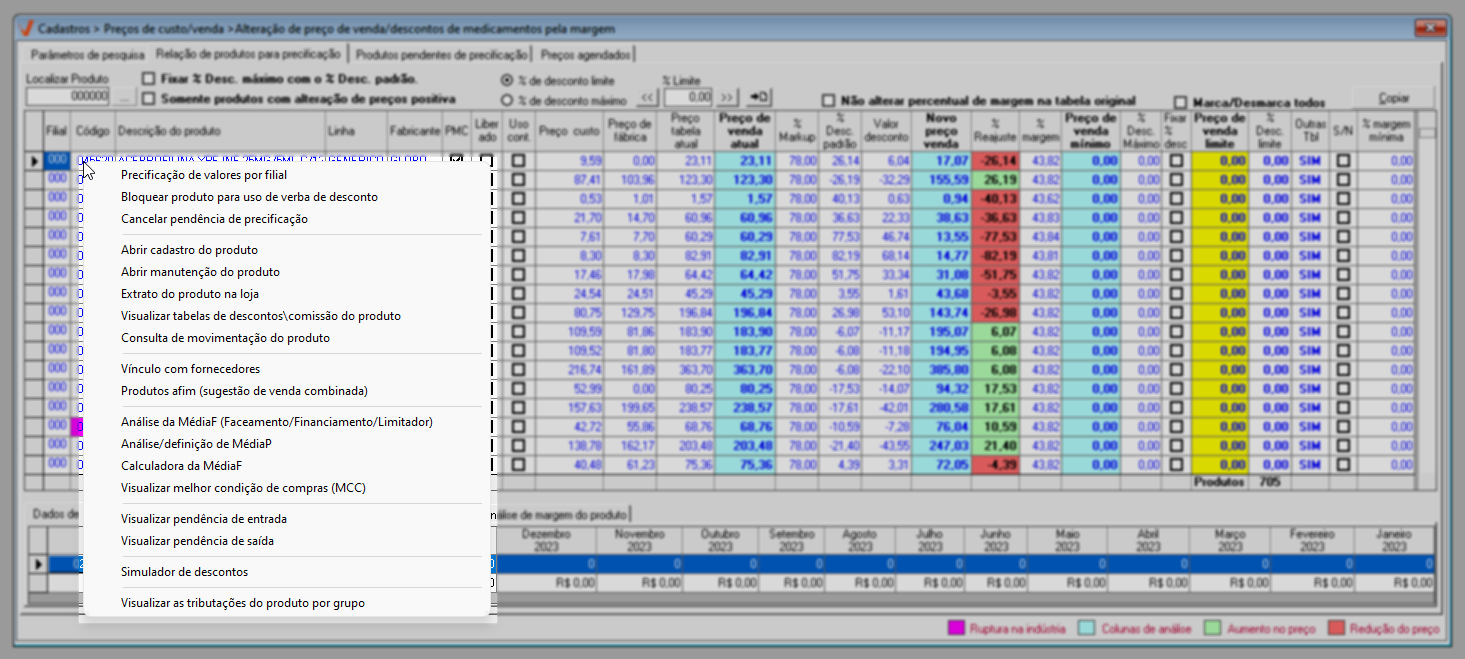This screenshot has height=659, width=1465.
Task: Check 'Não alterar percentual de margem na tabela original'
Action: pyautogui.click(x=828, y=101)
